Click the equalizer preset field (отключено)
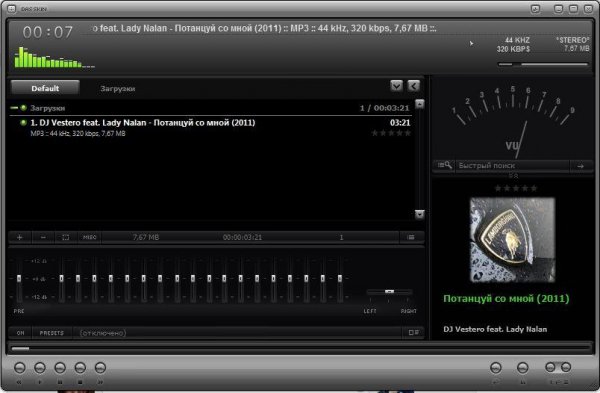 (x=236, y=333)
